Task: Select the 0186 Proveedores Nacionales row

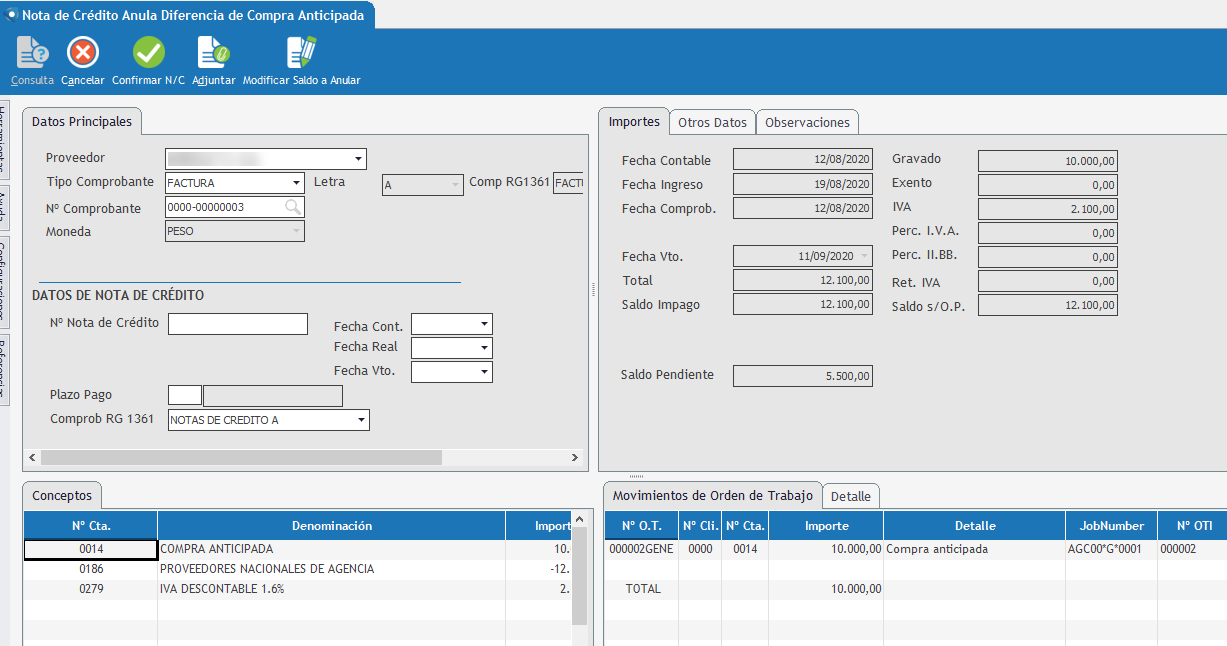Action: pyautogui.click(x=267, y=569)
